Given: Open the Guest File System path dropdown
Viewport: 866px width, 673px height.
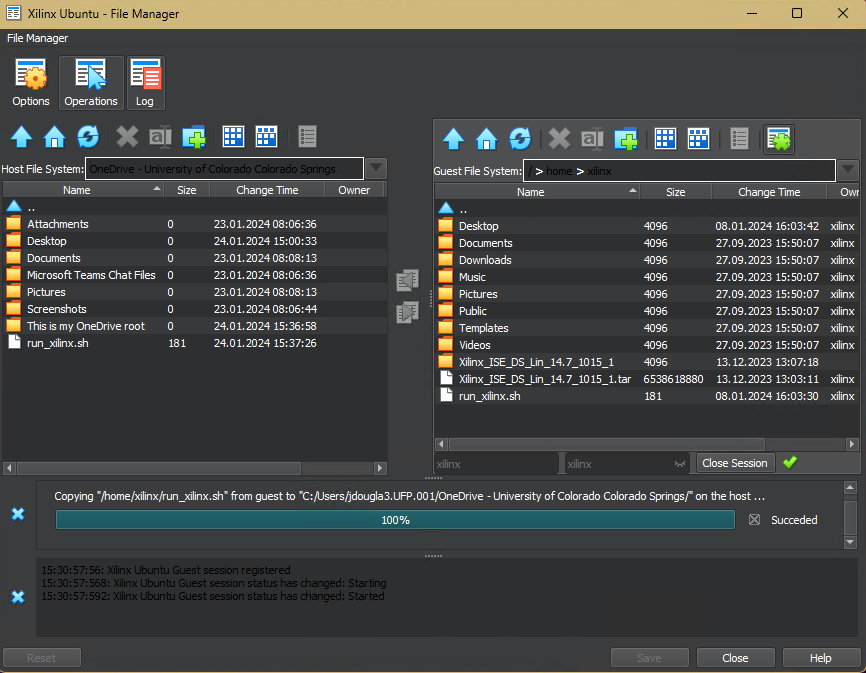Looking at the screenshot, I should point(848,171).
